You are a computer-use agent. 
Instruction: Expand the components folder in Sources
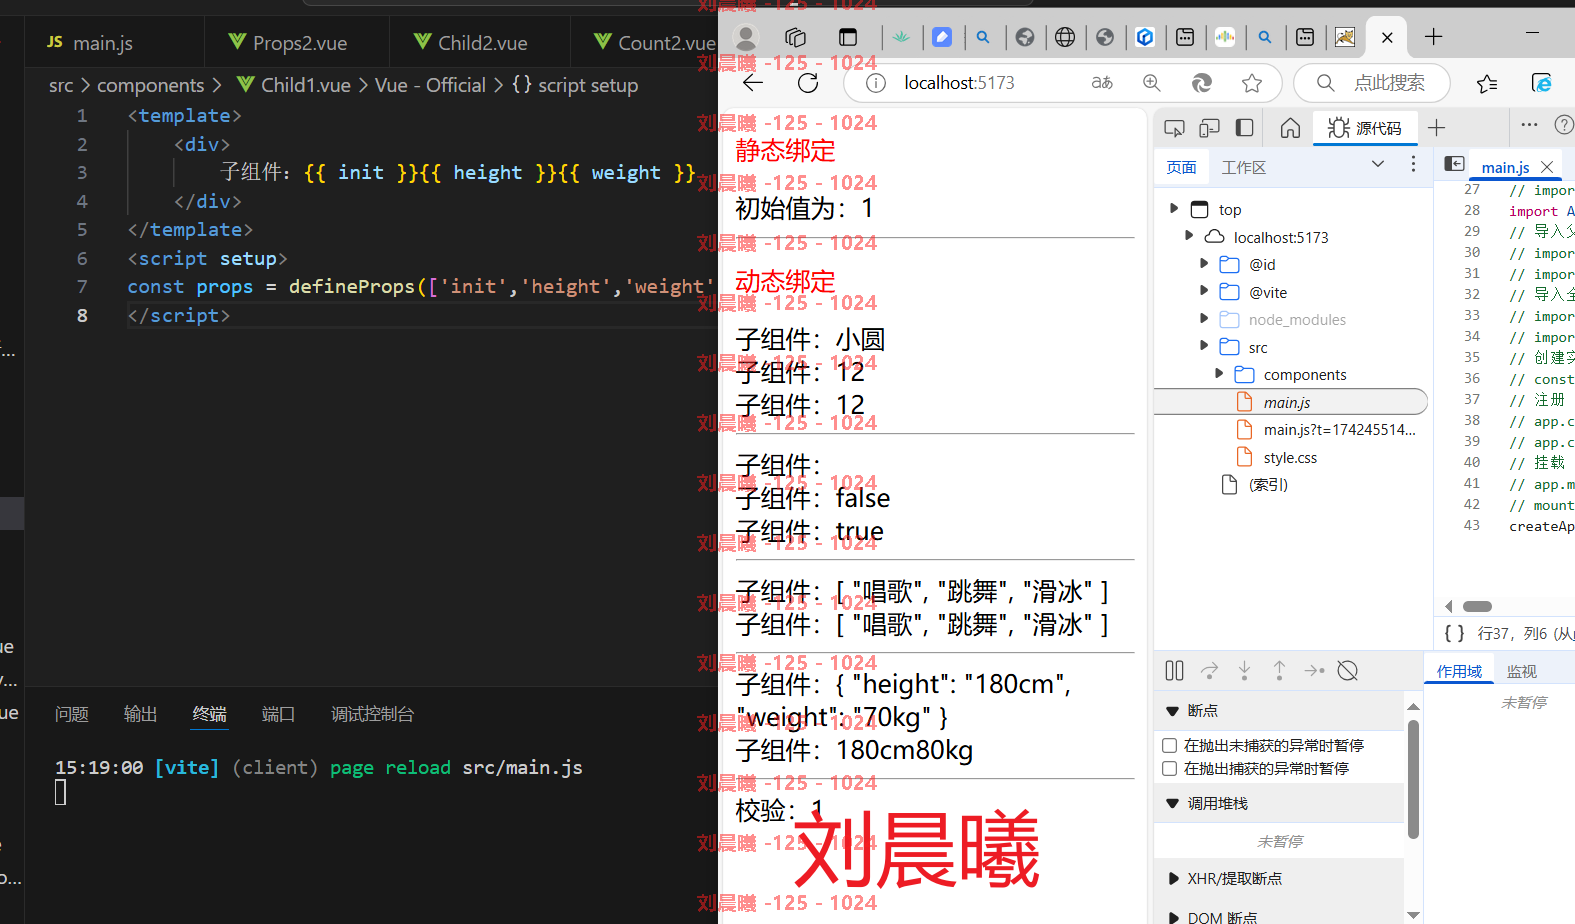click(1219, 374)
